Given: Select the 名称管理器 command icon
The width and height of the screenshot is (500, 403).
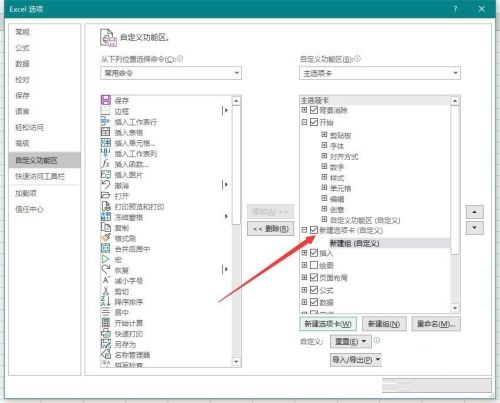Looking at the screenshot, I should [106, 354].
